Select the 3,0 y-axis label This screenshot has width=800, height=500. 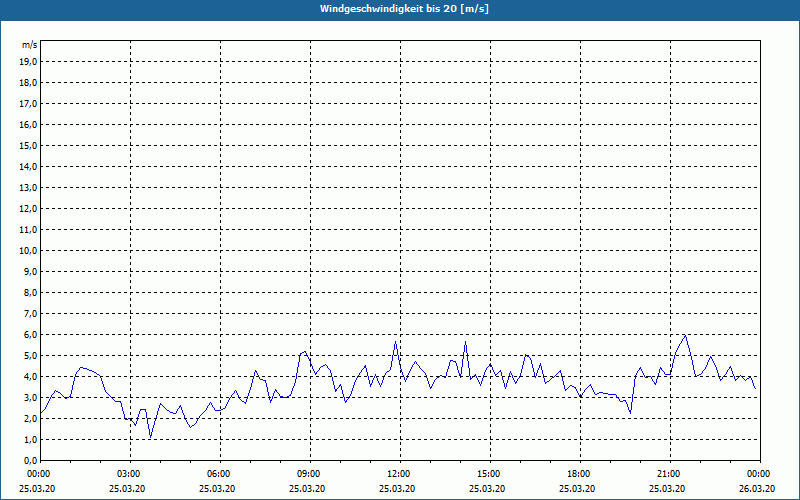31,397
